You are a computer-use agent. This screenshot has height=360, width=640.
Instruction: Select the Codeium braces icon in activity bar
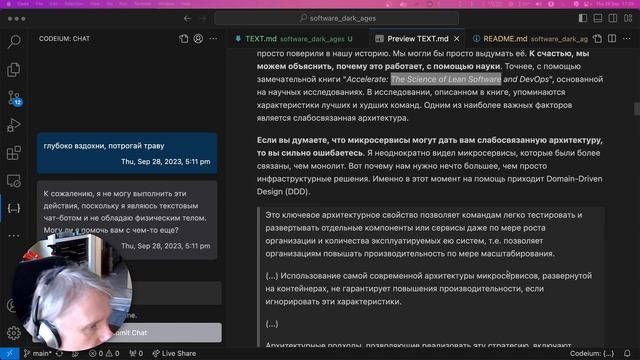coord(14,208)
